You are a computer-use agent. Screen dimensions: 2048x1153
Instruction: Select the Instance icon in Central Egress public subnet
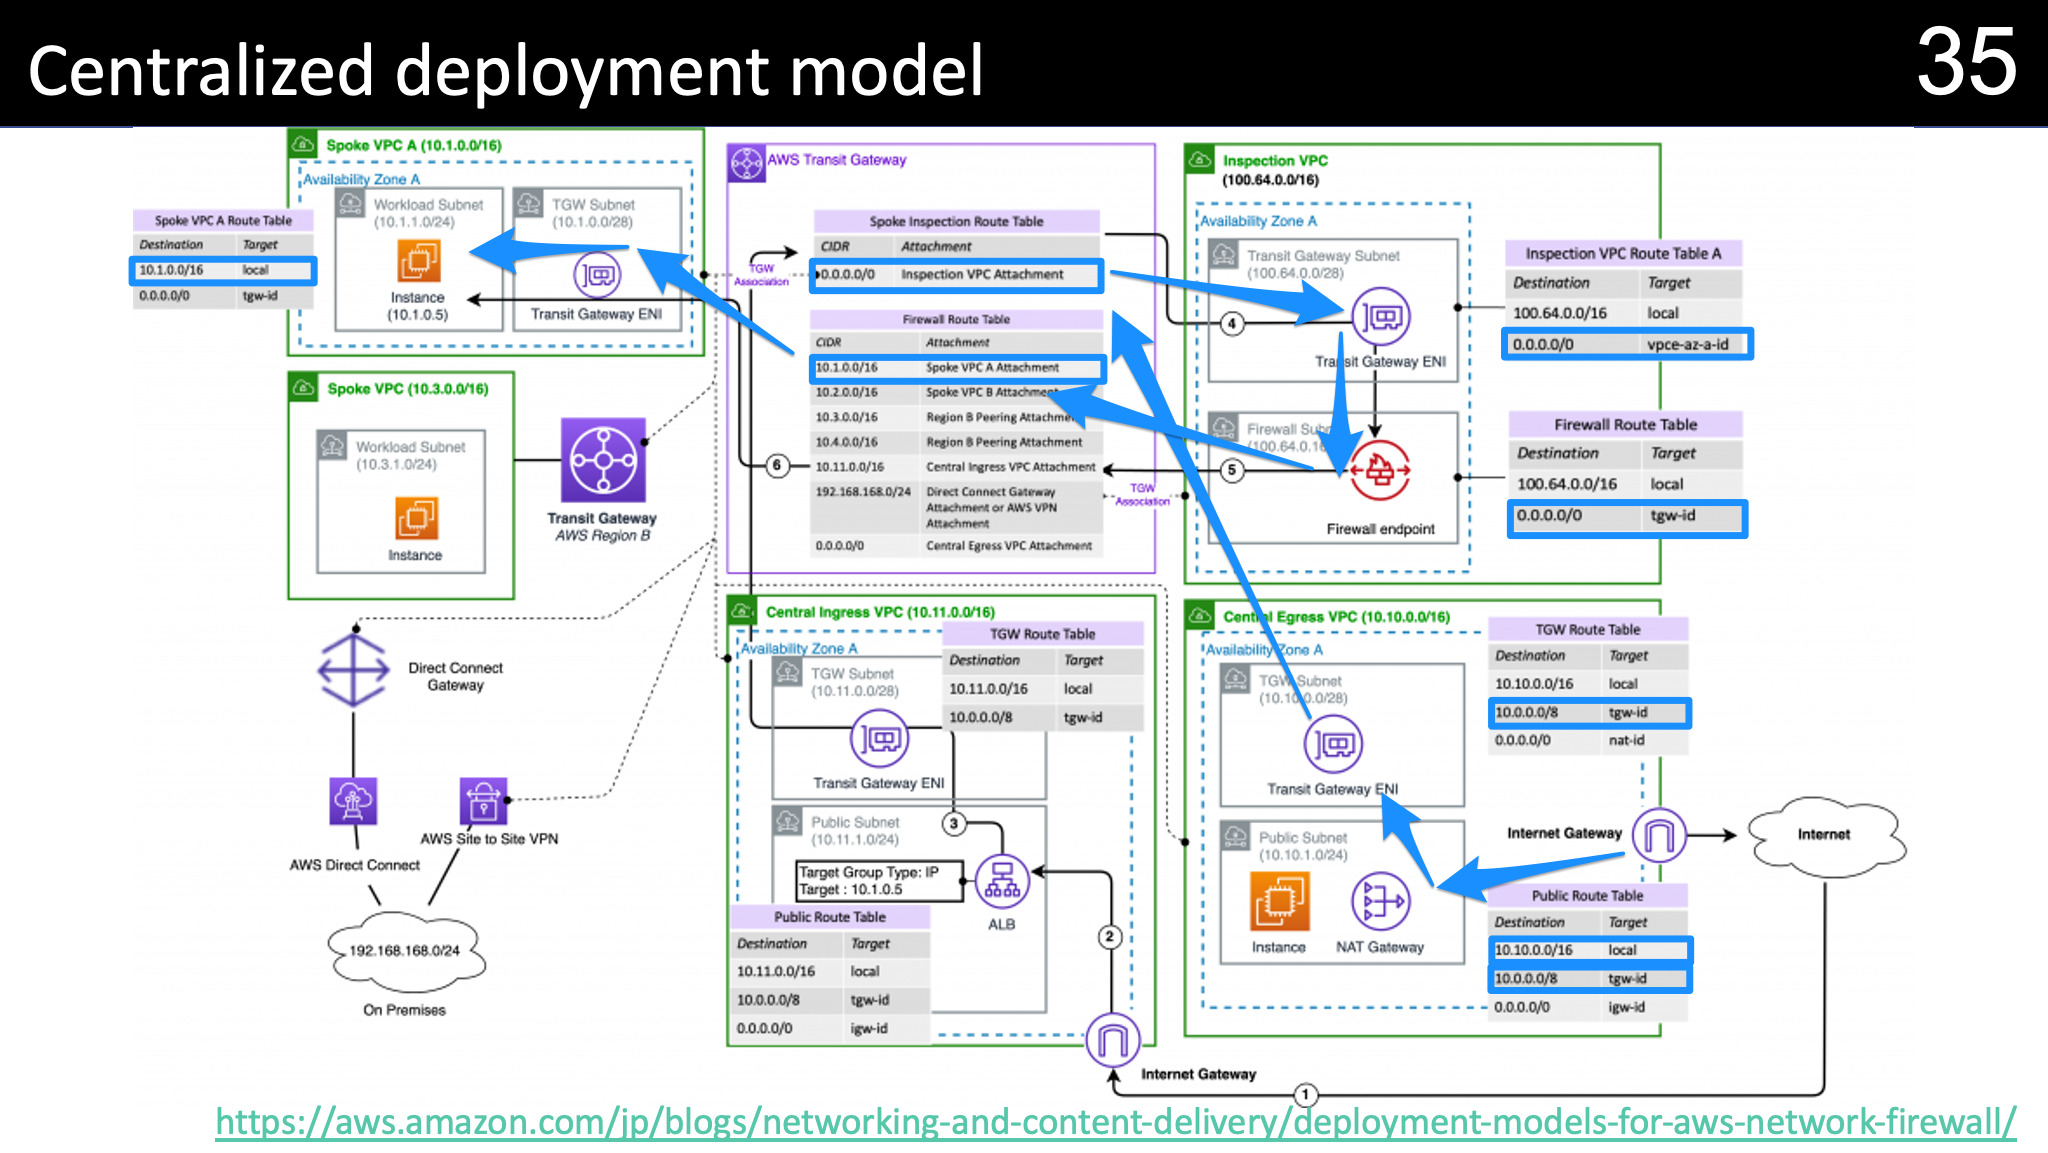[x=1282, y=901]
